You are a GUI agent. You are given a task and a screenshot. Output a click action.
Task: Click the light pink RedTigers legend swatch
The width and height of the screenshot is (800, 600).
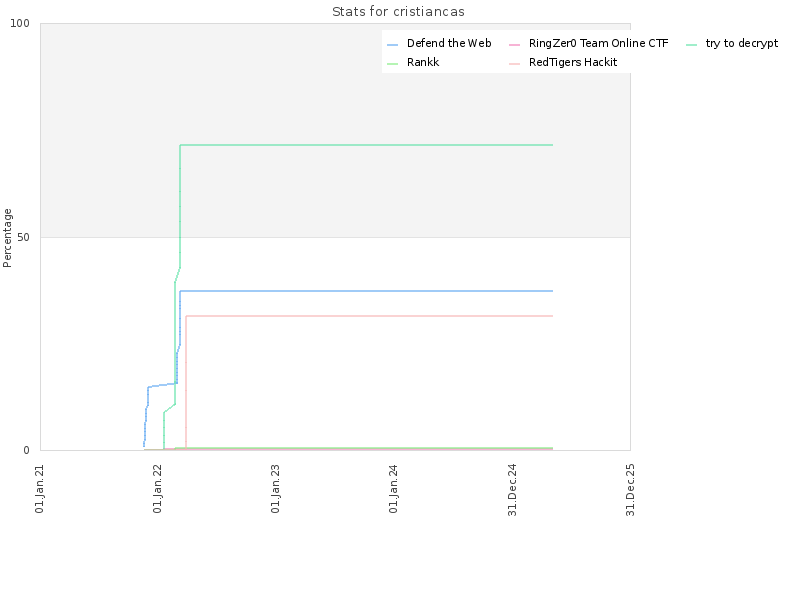click(x=514, y=64)
